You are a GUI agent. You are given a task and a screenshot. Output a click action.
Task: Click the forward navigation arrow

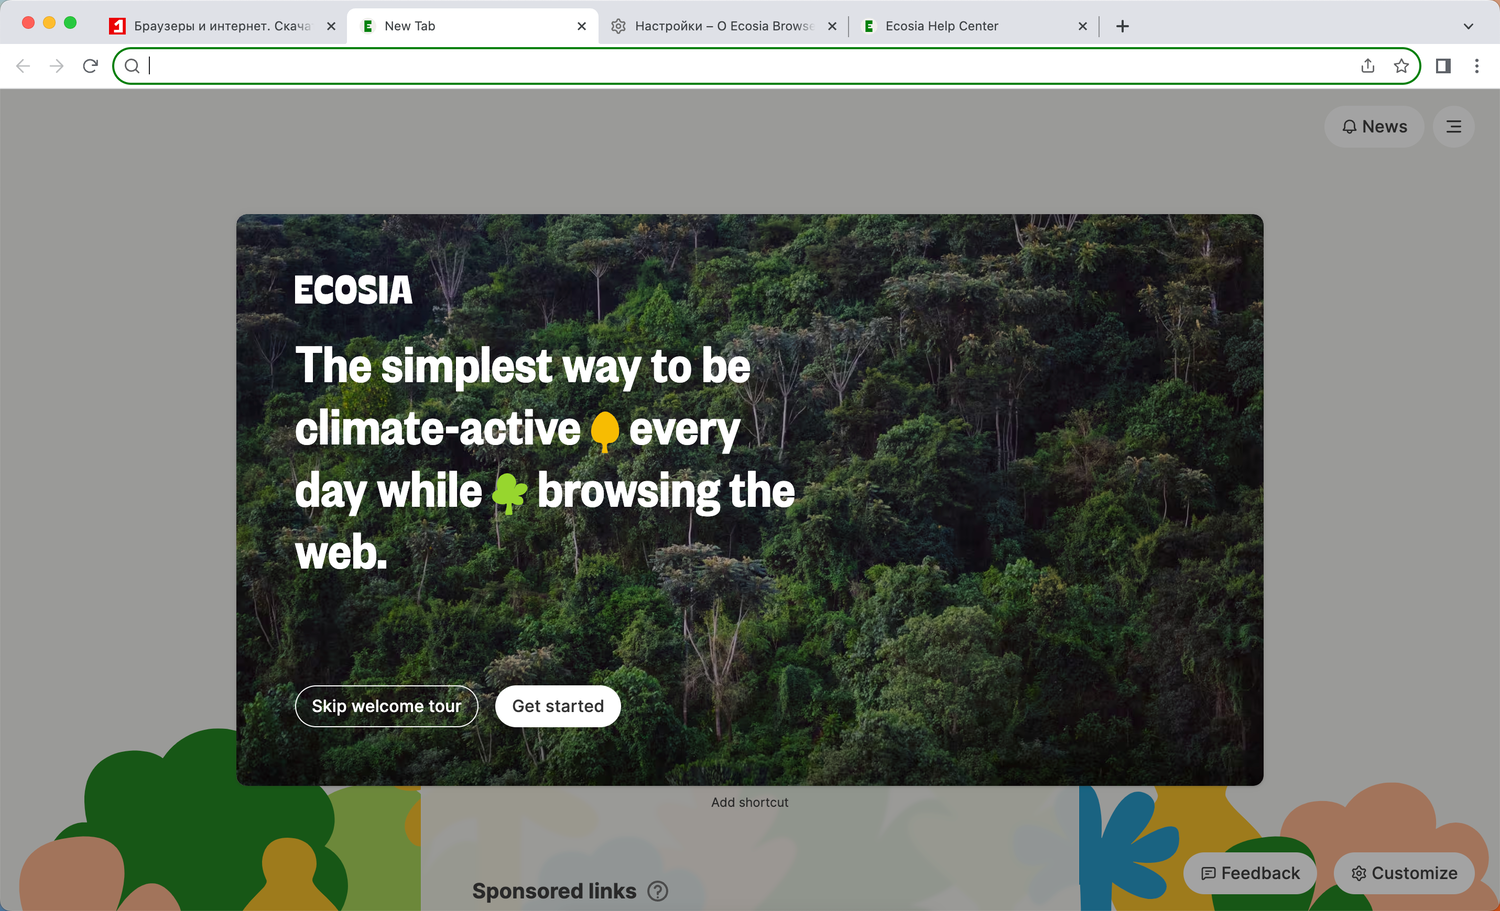click(x=57, y=66)
